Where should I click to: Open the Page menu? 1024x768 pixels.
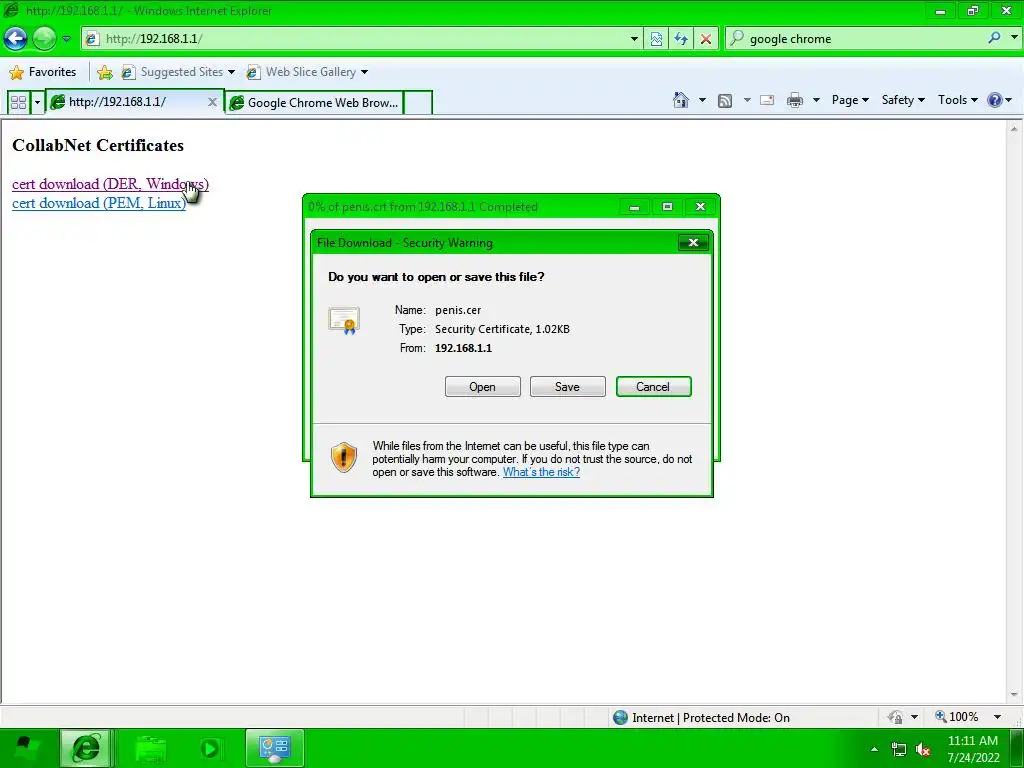[850, 100]
